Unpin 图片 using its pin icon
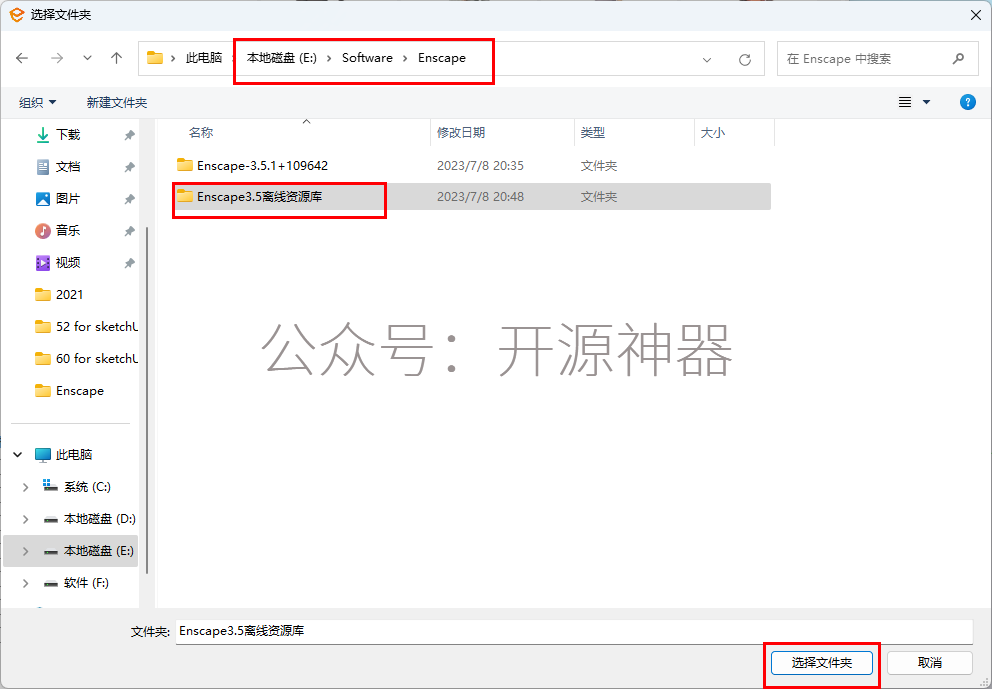This screenshot has height=689, width=992. [x=129, y=199]
